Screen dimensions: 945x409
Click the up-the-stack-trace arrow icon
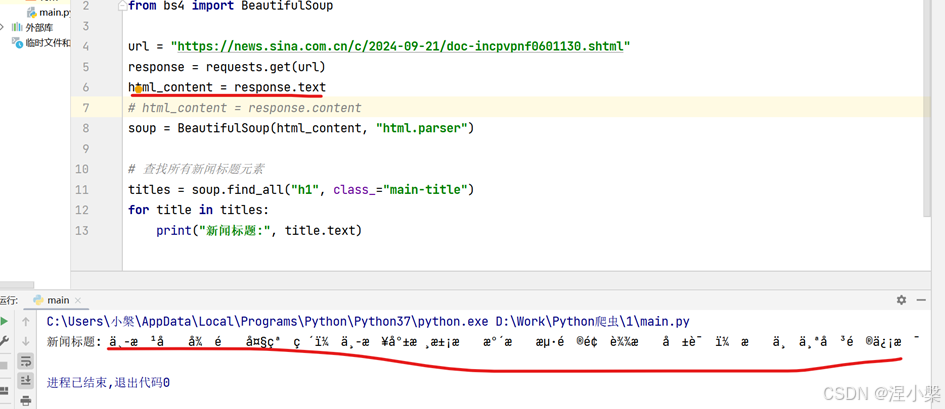click(26, 322)
